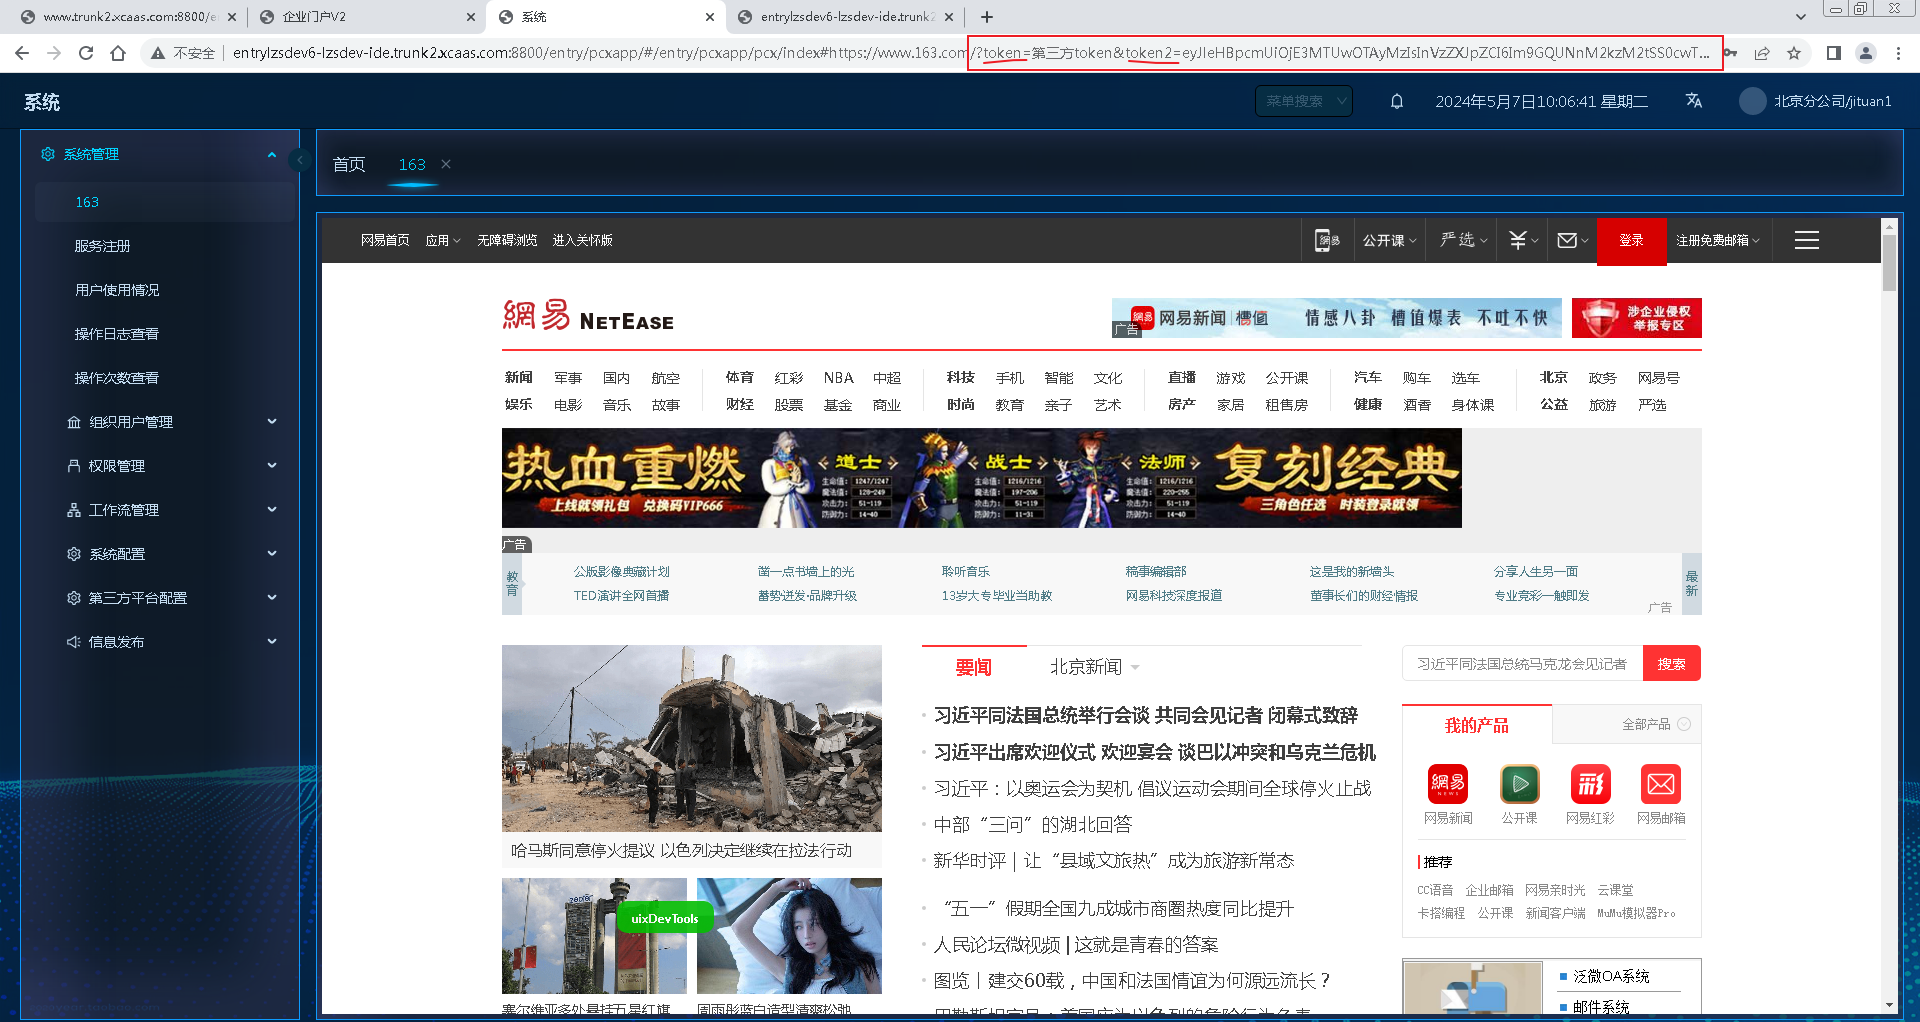1920x1022 pixels.
Task: Expand the 工作流管理 menu
Action: [x=165, y=510]
